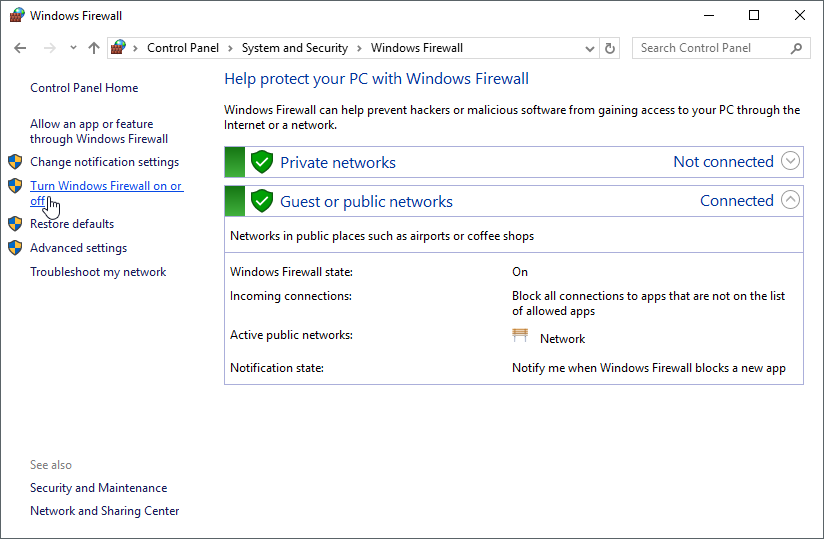Image resolution: width=824 pixels, height=539 pixels.
Task: Click the 'Notification state:' label
Action: (276, 368)
